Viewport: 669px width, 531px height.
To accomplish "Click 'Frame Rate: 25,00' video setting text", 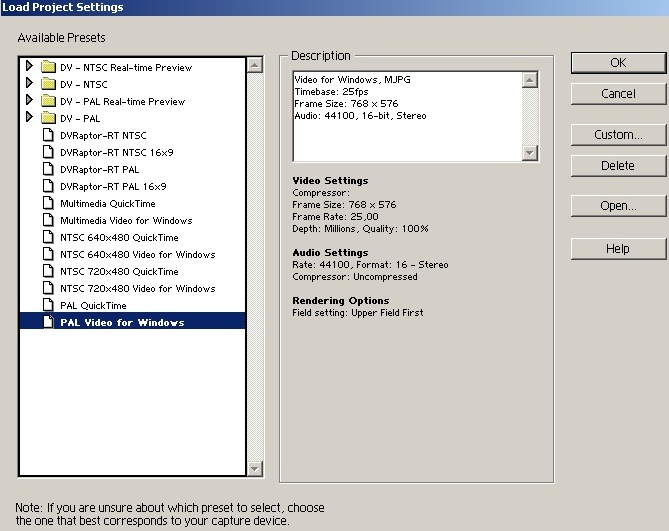I will point(335,217).
